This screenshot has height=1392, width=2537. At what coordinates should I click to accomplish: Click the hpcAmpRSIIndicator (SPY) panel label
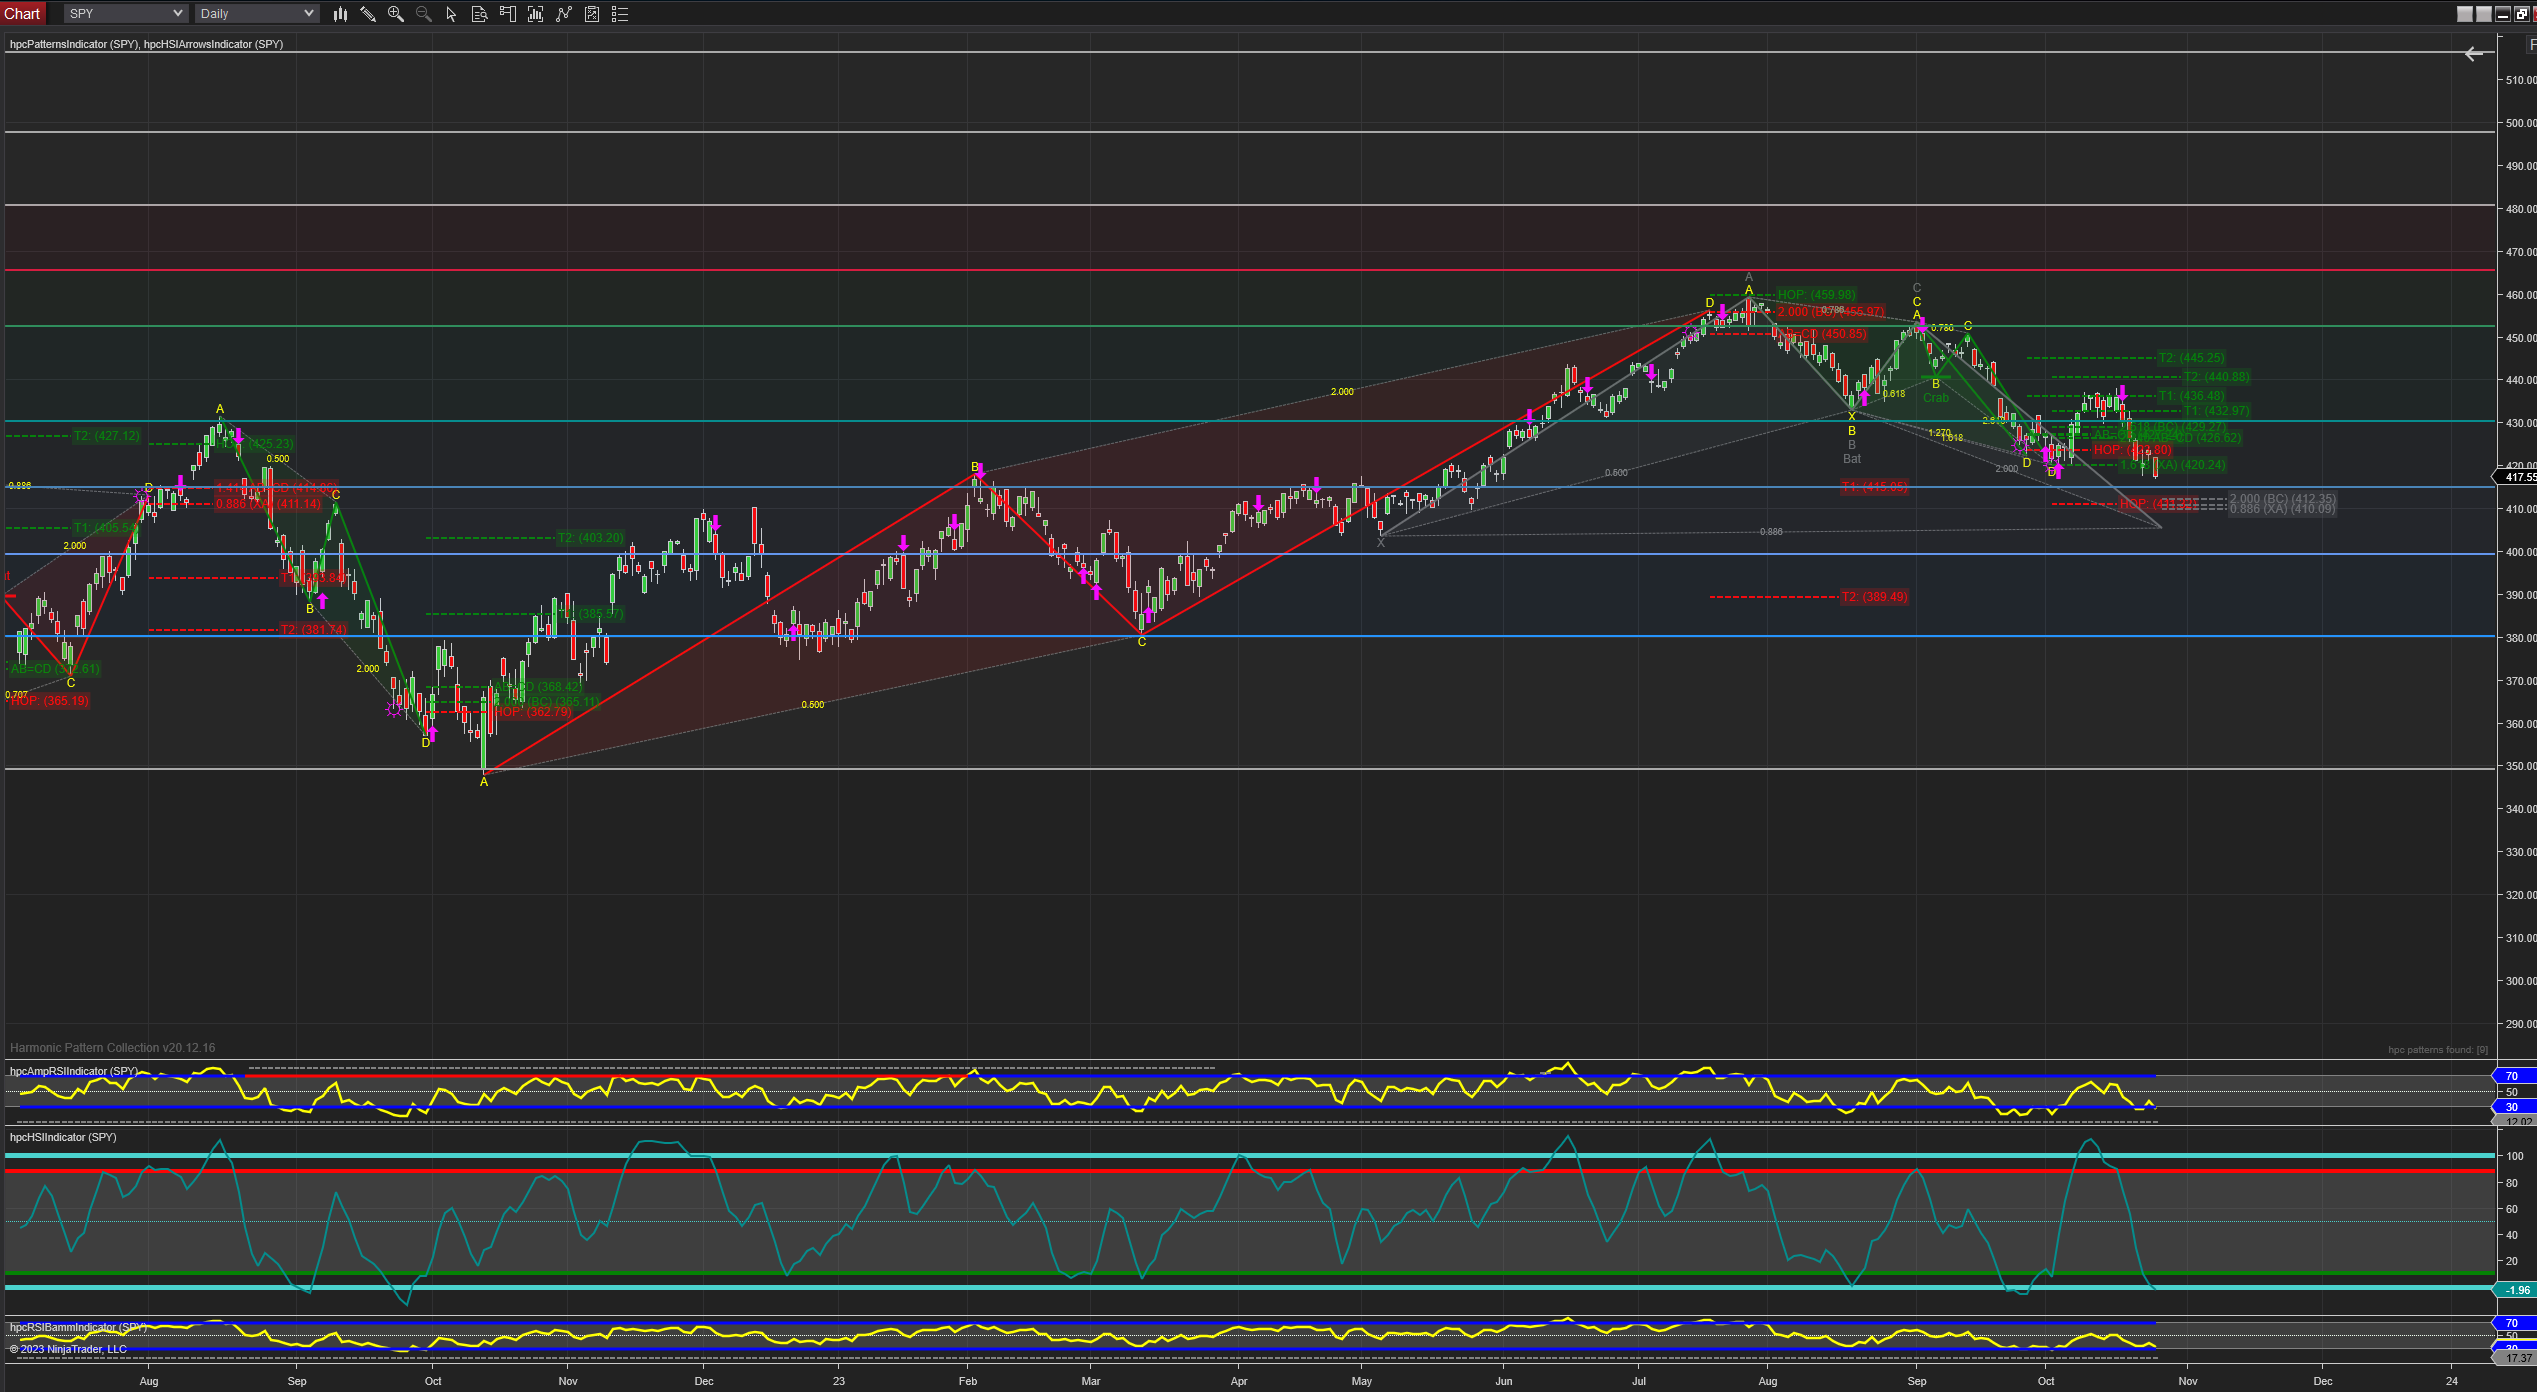tap(74, 1071)
